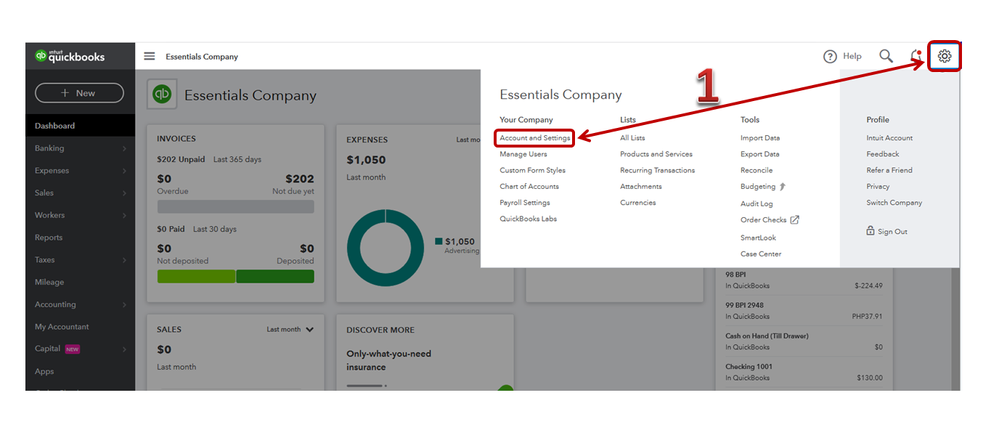The width and height of the screenshot is (999, 433).
Task: Open the gear settings icon
Action: coord(944,56)
